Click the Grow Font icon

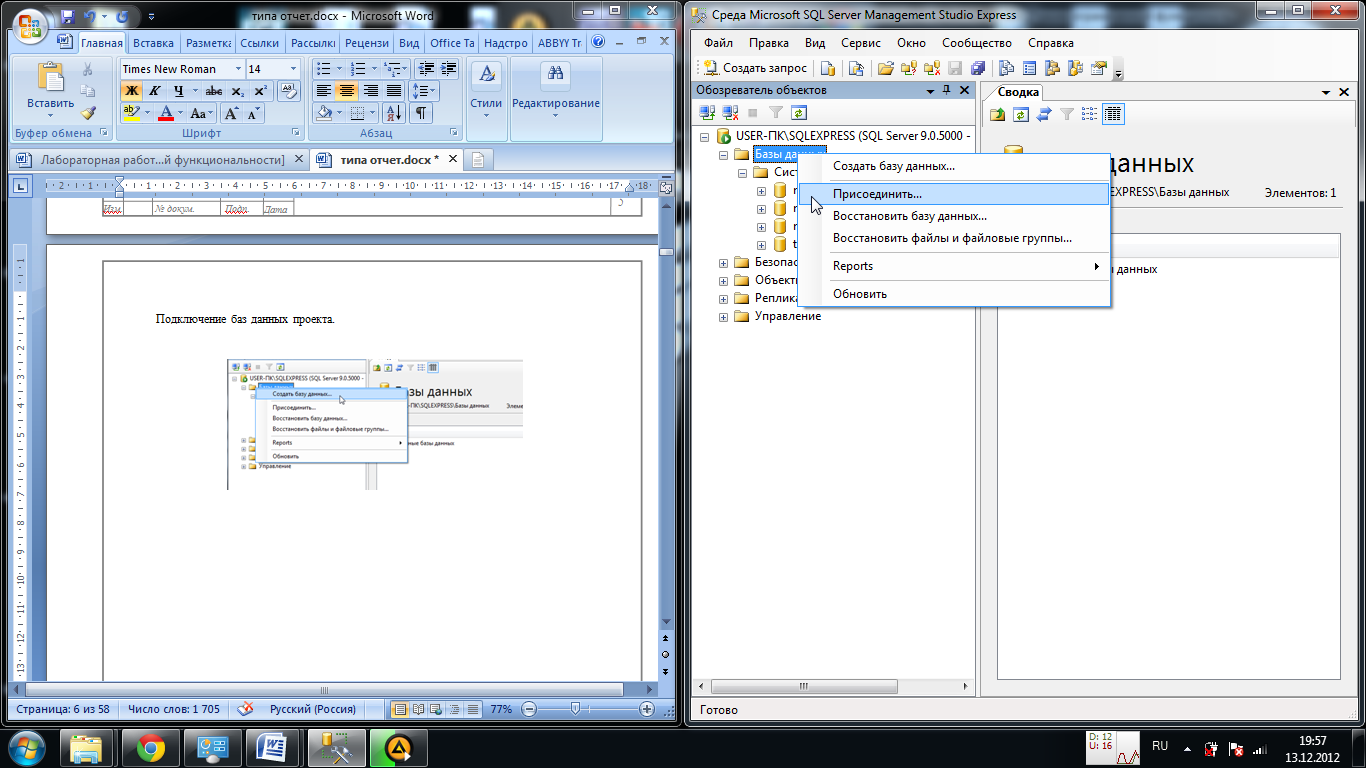(231, 113)
